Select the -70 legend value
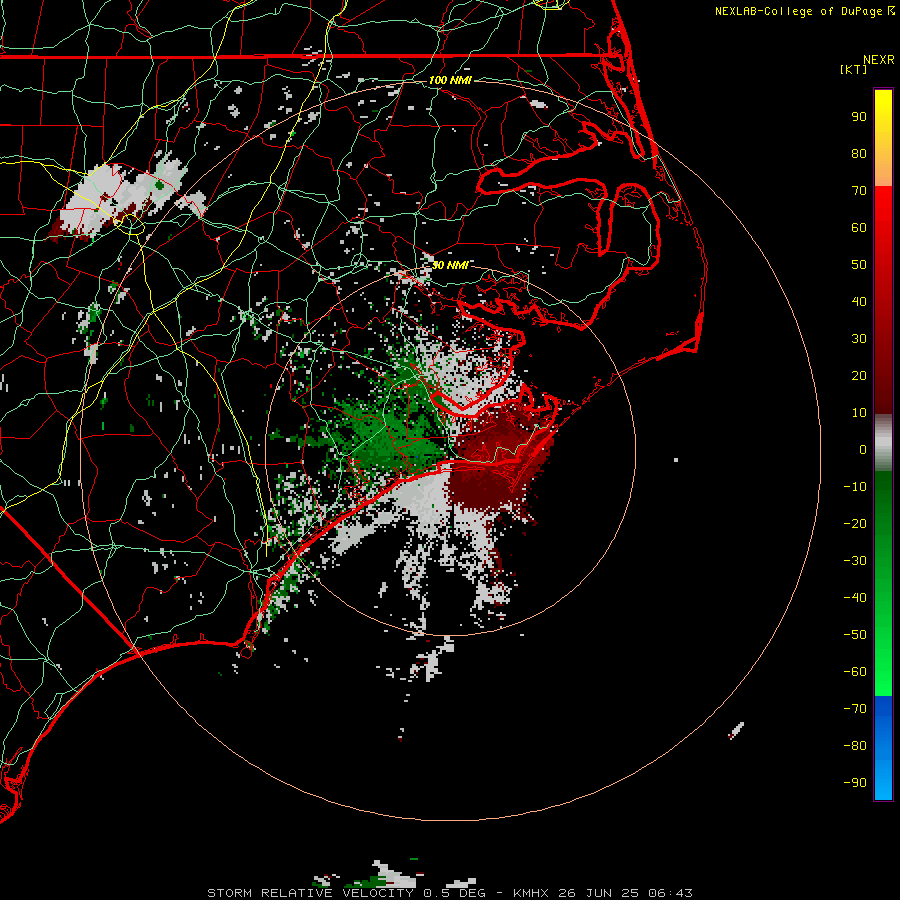 (x=855, y=709)
